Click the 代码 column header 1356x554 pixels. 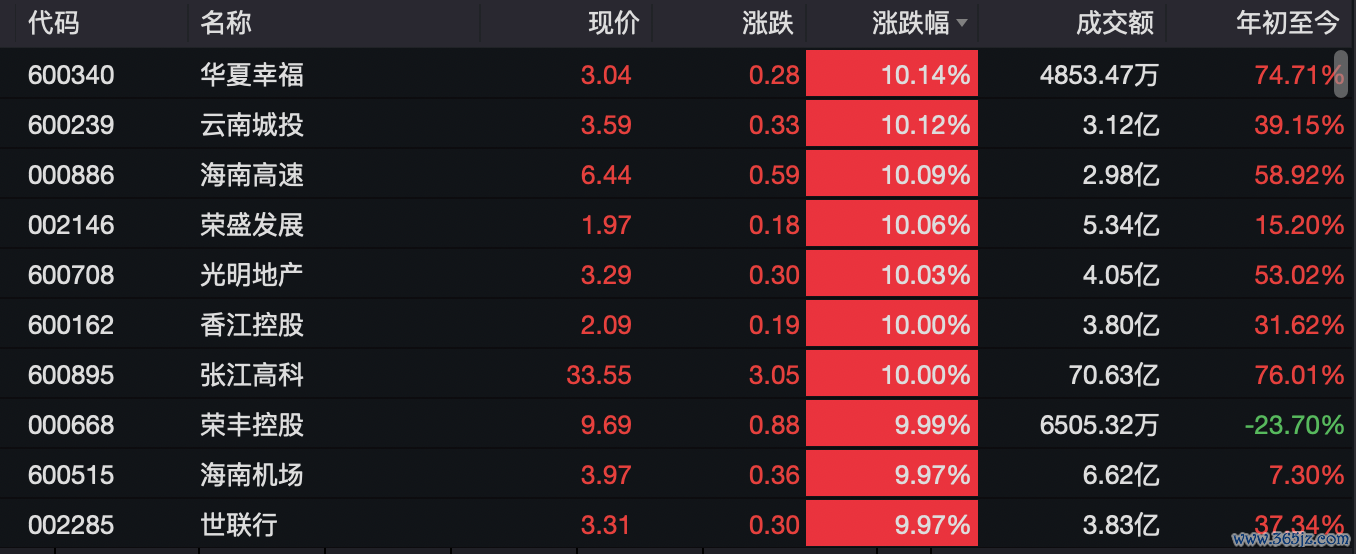click(54, 23)
